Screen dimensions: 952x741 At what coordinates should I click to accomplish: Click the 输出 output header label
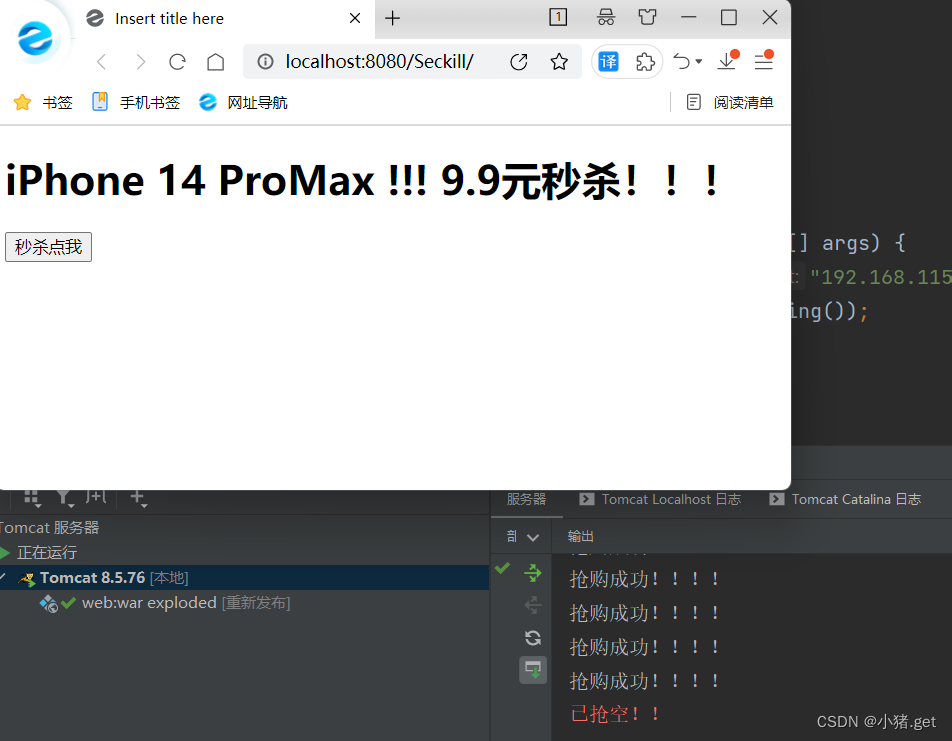(x=580, y=536)
